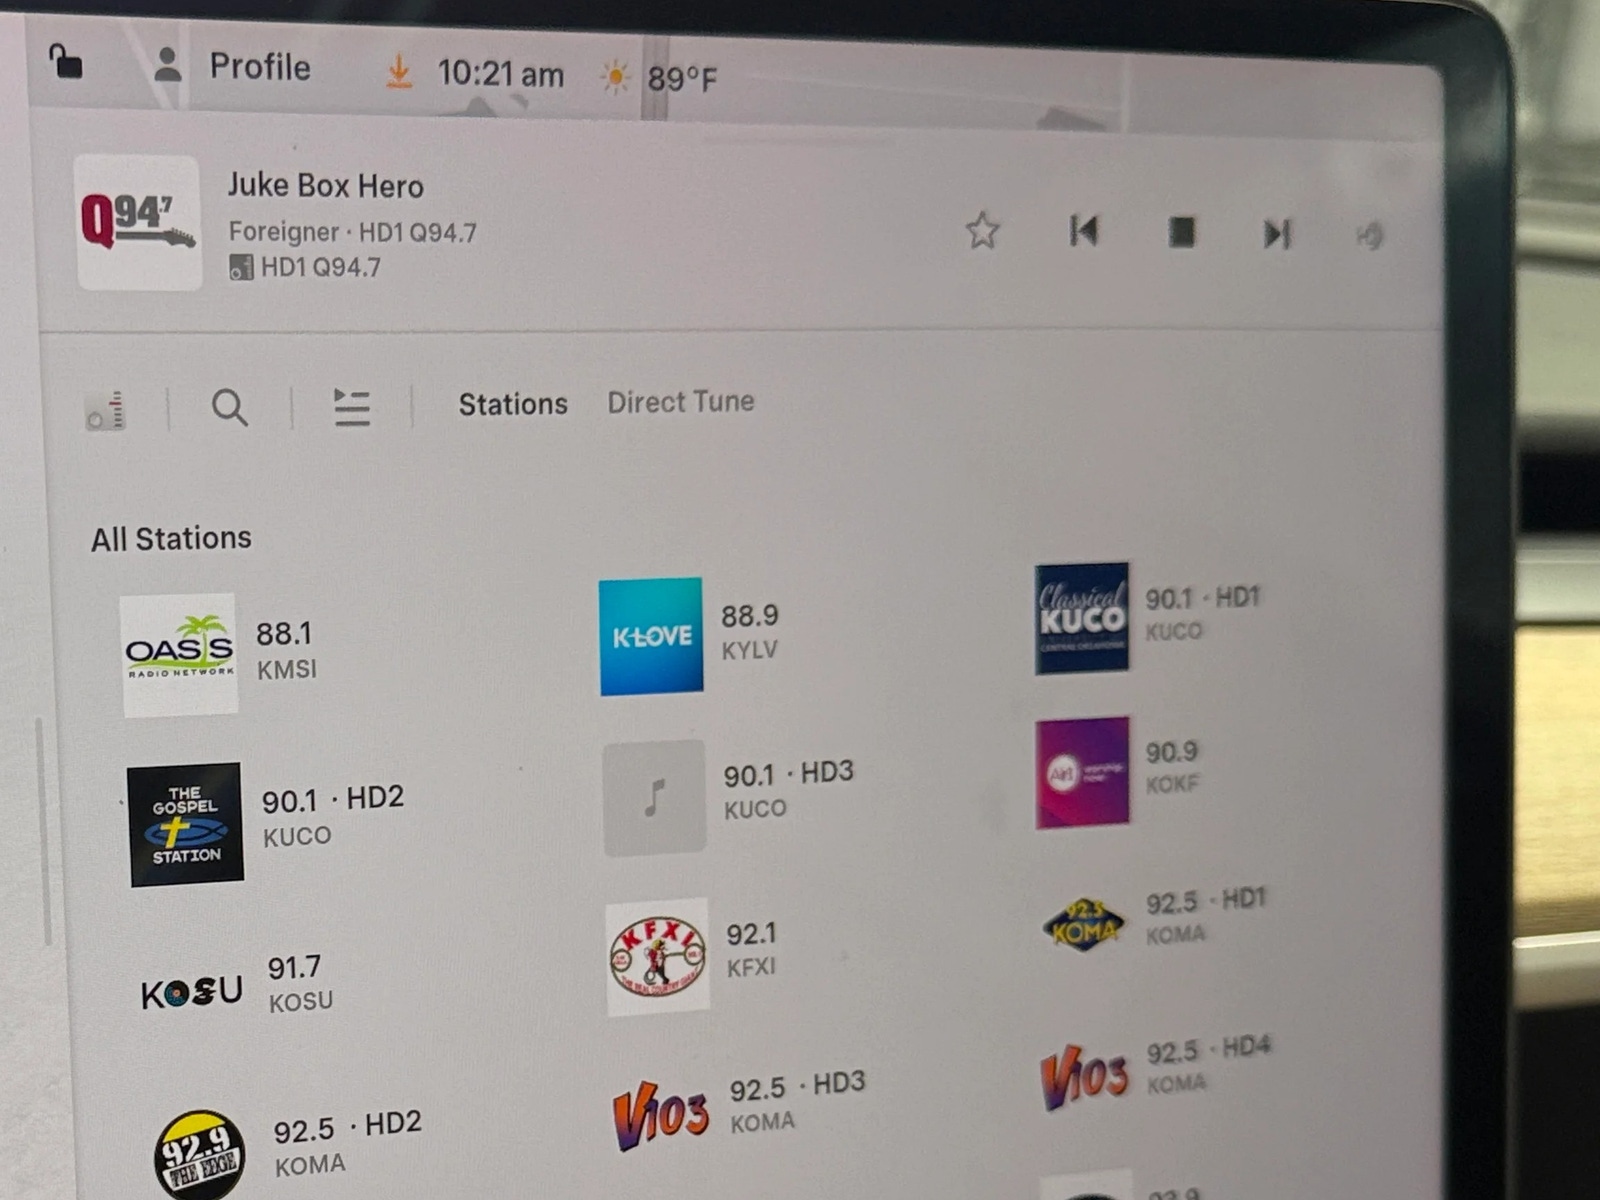Tune to 91.7 KOSU
Image resolution: width=1600 pixels, height=1200 pixels.
click(x=238, y=986)
